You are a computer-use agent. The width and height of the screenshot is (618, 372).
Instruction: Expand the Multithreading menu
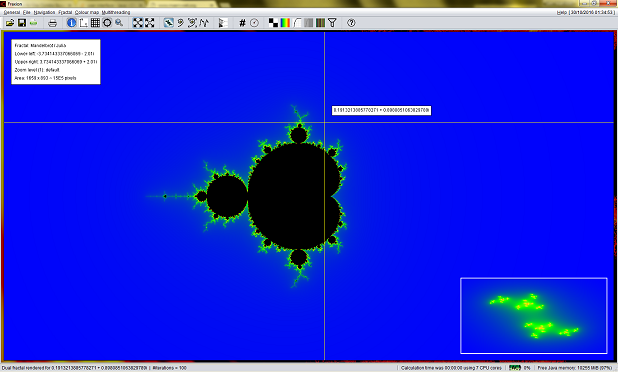tap(116, 13)
